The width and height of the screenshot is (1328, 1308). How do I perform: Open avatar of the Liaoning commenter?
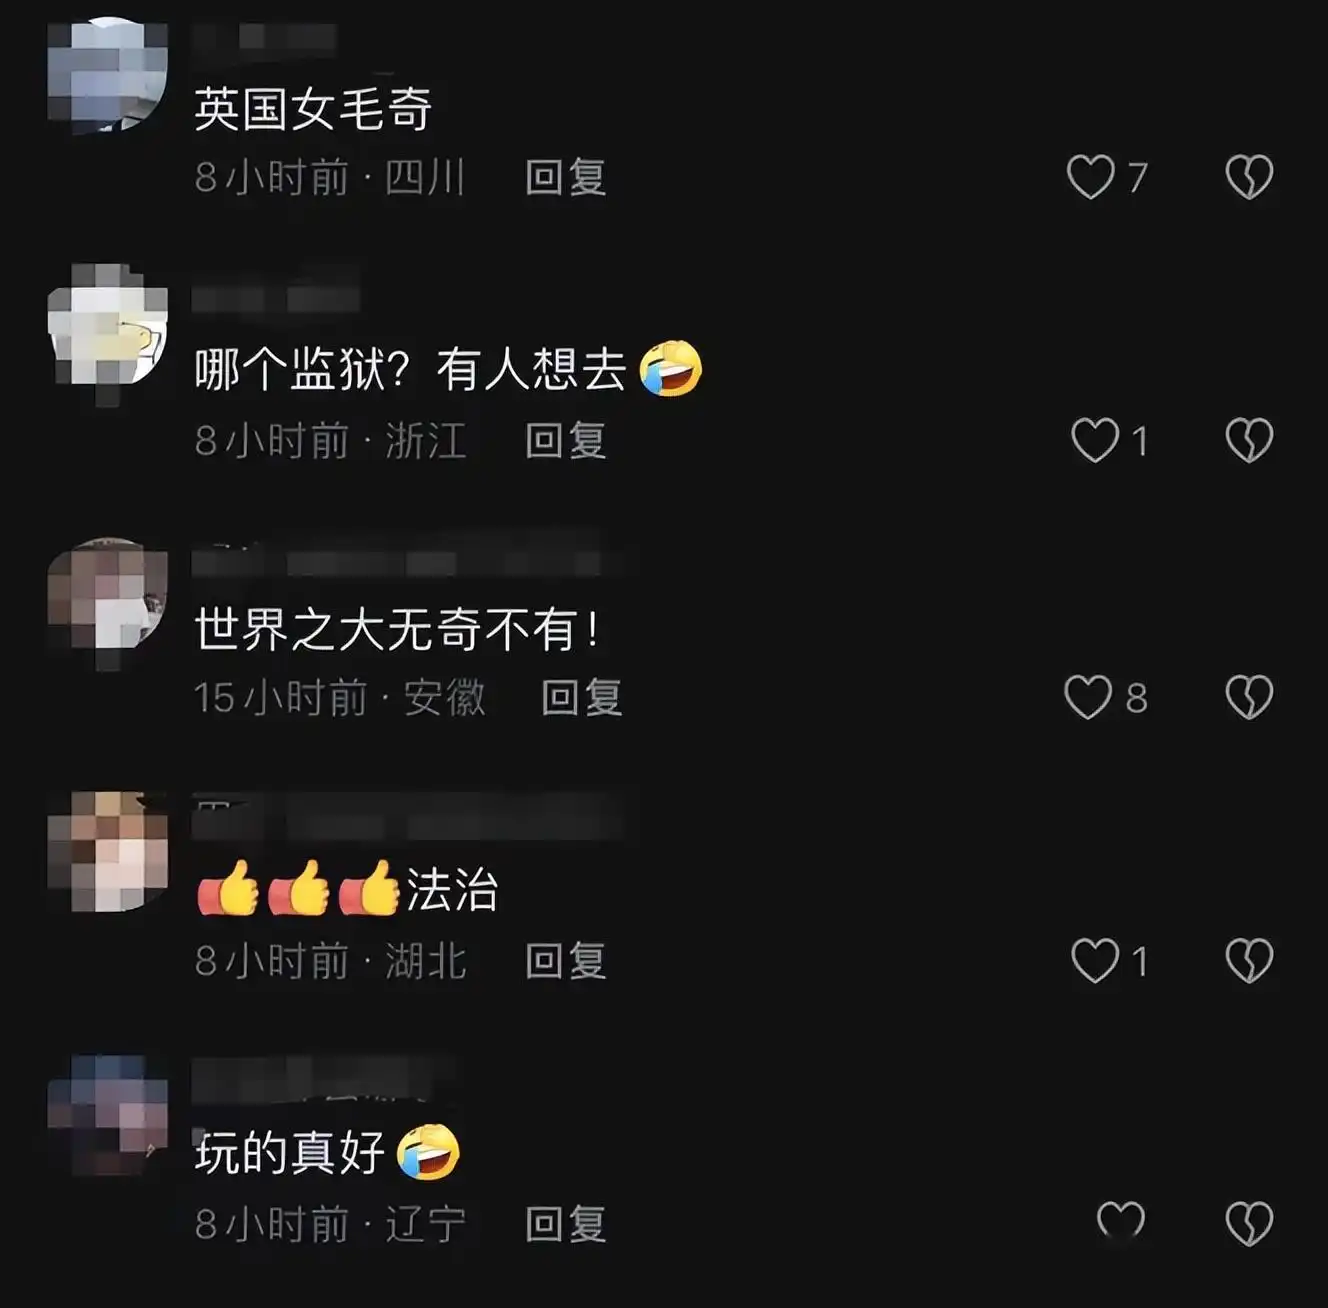107,1114
